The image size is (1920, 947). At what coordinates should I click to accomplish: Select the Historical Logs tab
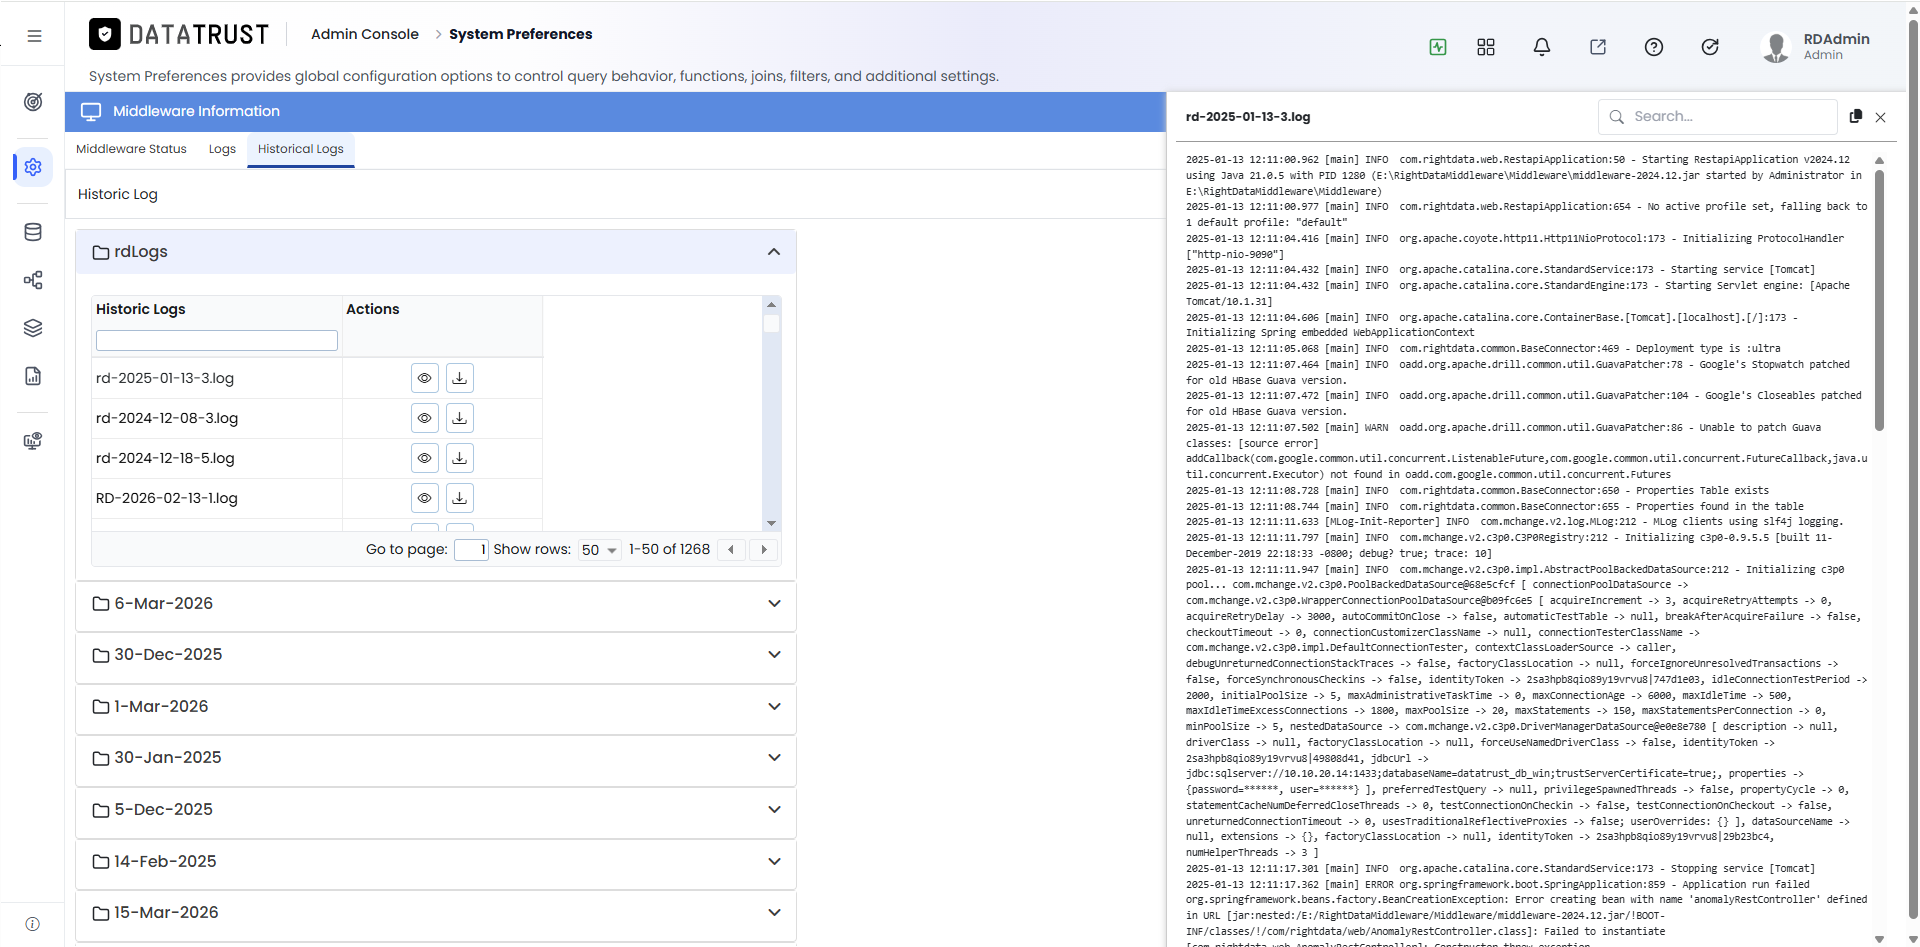coord(301,149)
